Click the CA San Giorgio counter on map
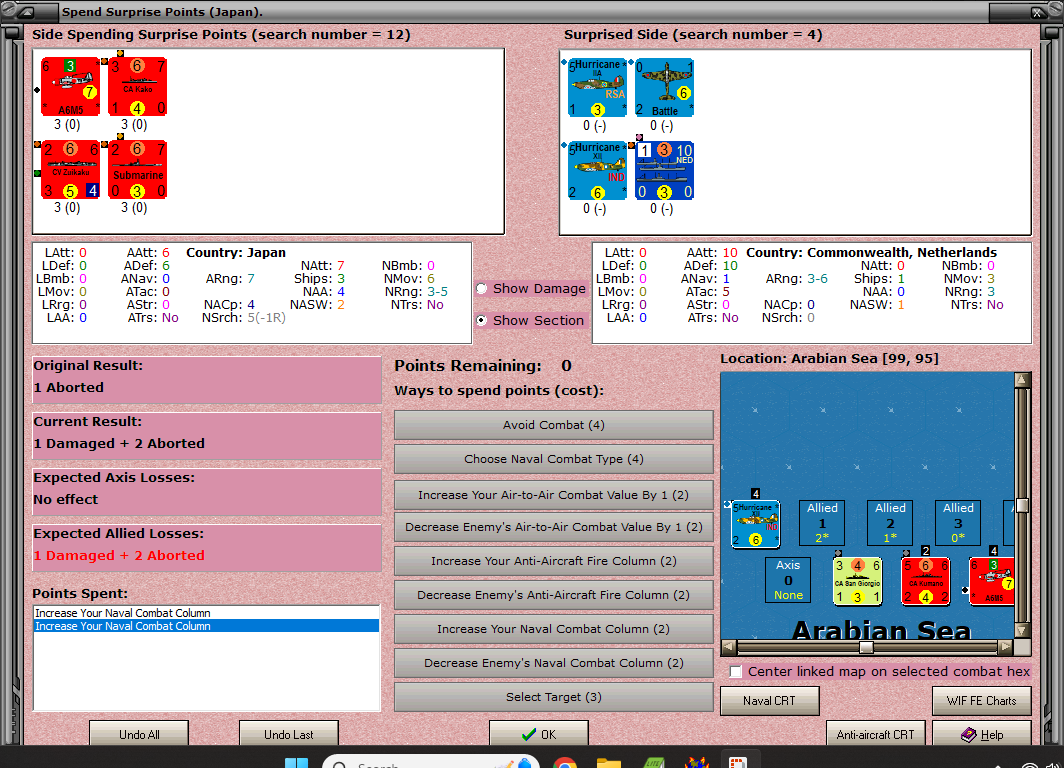1064x768 pixels. pyautogui.click(x=857, y=581)
